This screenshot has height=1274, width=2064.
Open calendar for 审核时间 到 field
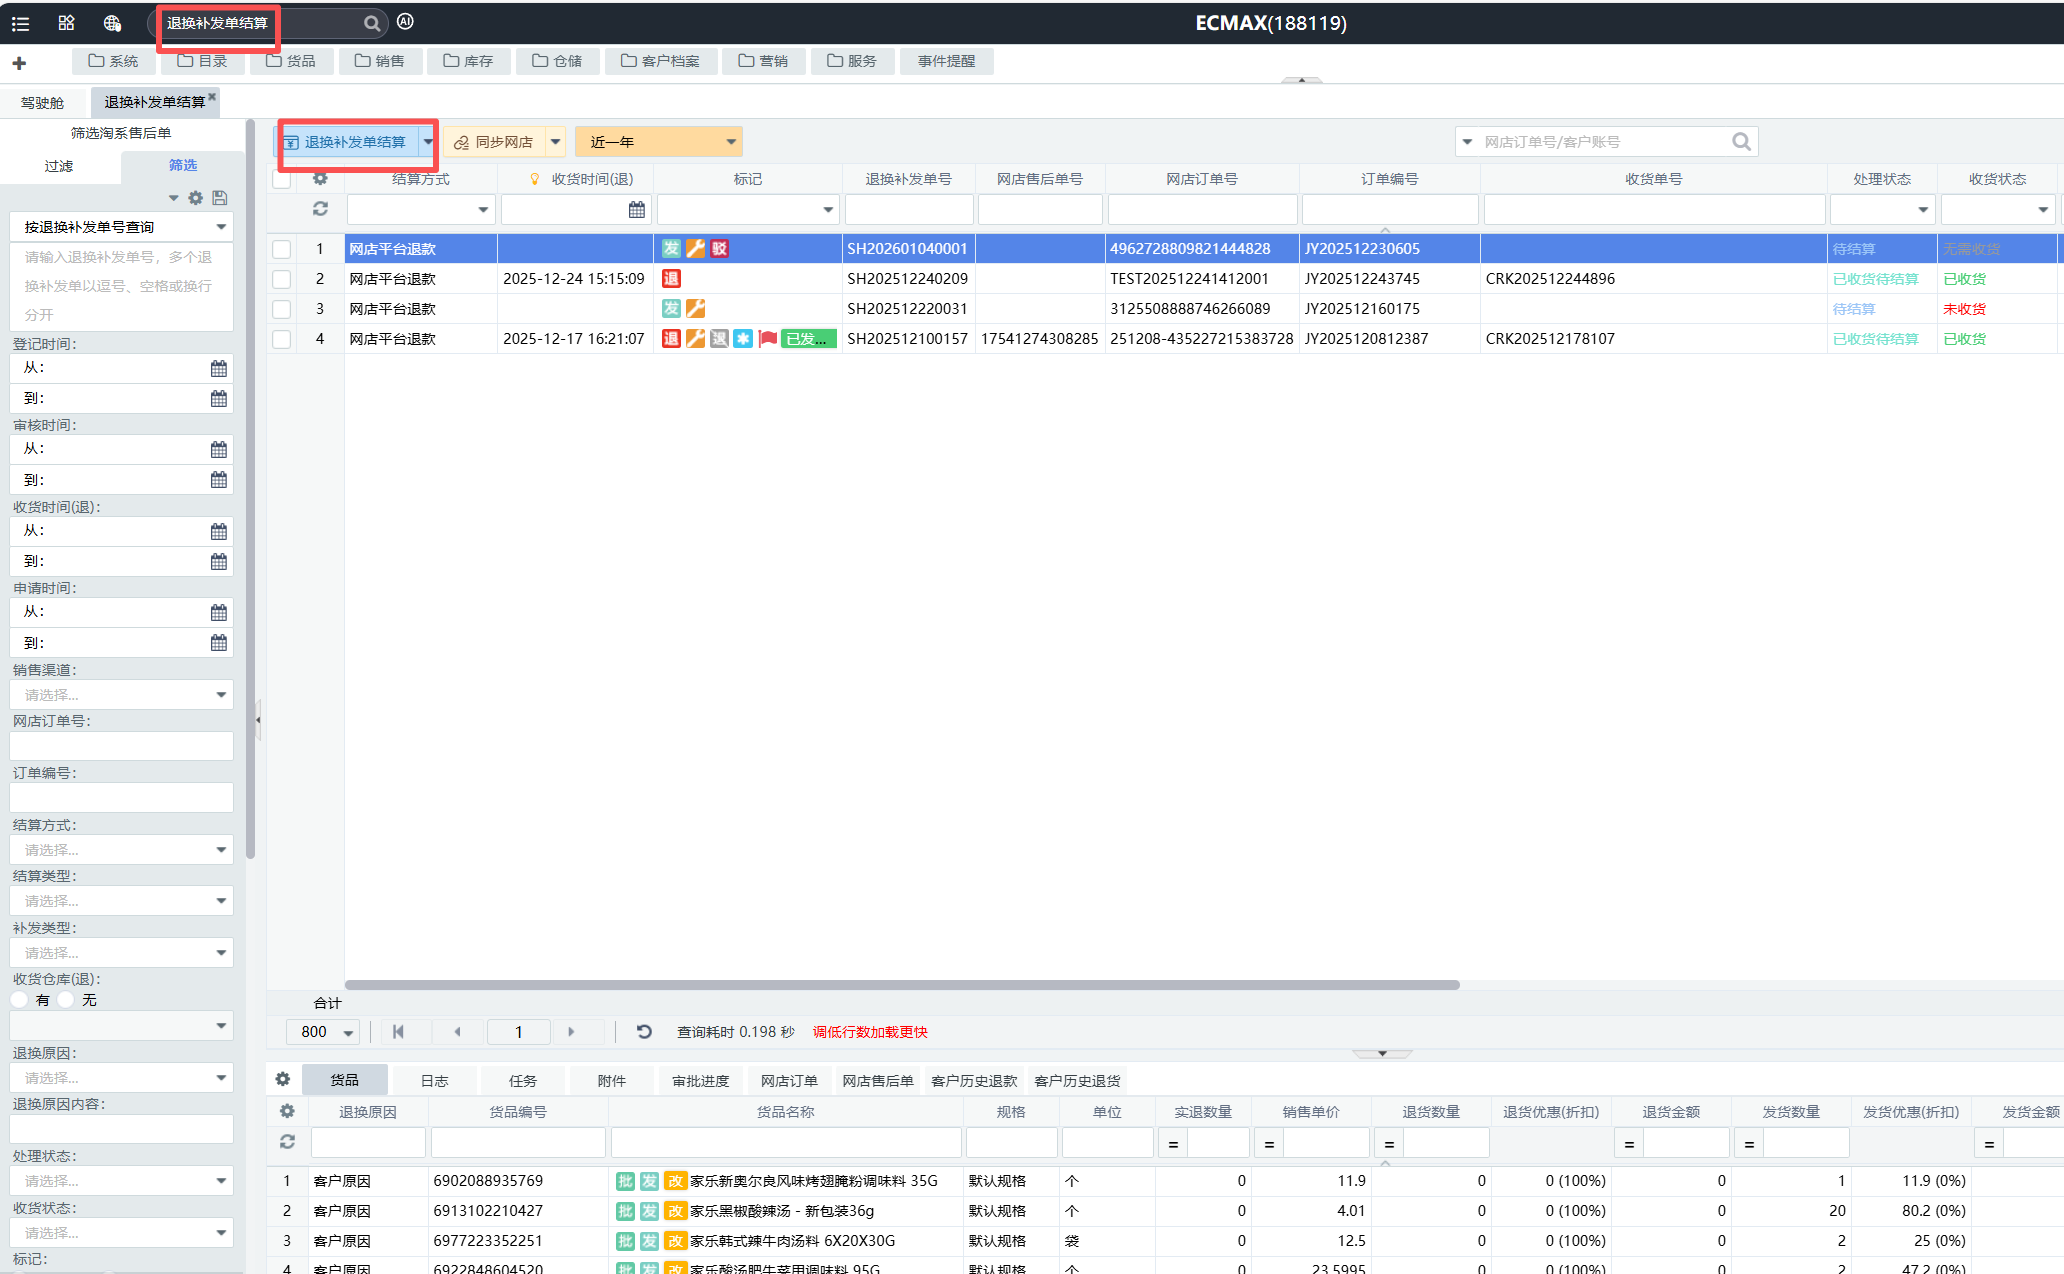point(219,480)
